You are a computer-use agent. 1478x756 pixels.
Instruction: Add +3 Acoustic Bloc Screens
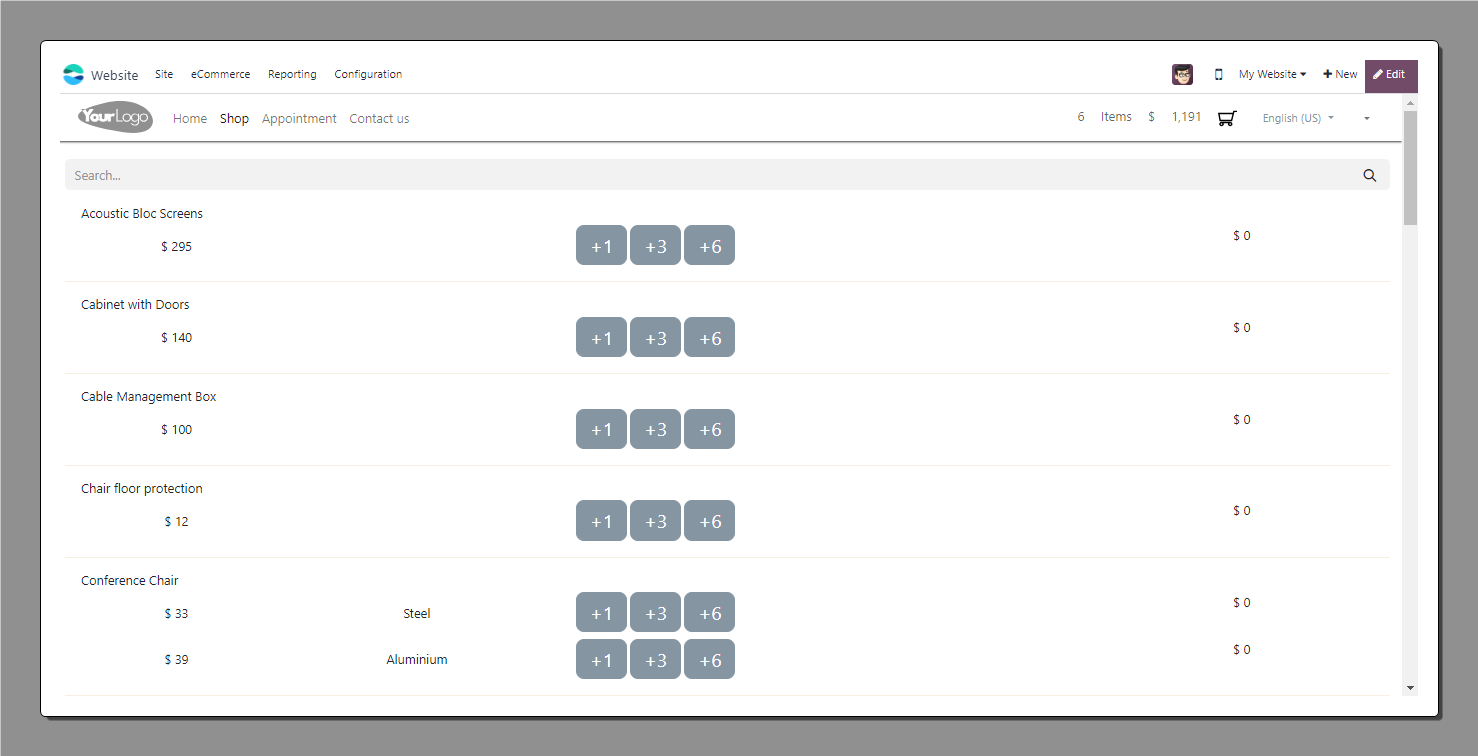point(655,245)
